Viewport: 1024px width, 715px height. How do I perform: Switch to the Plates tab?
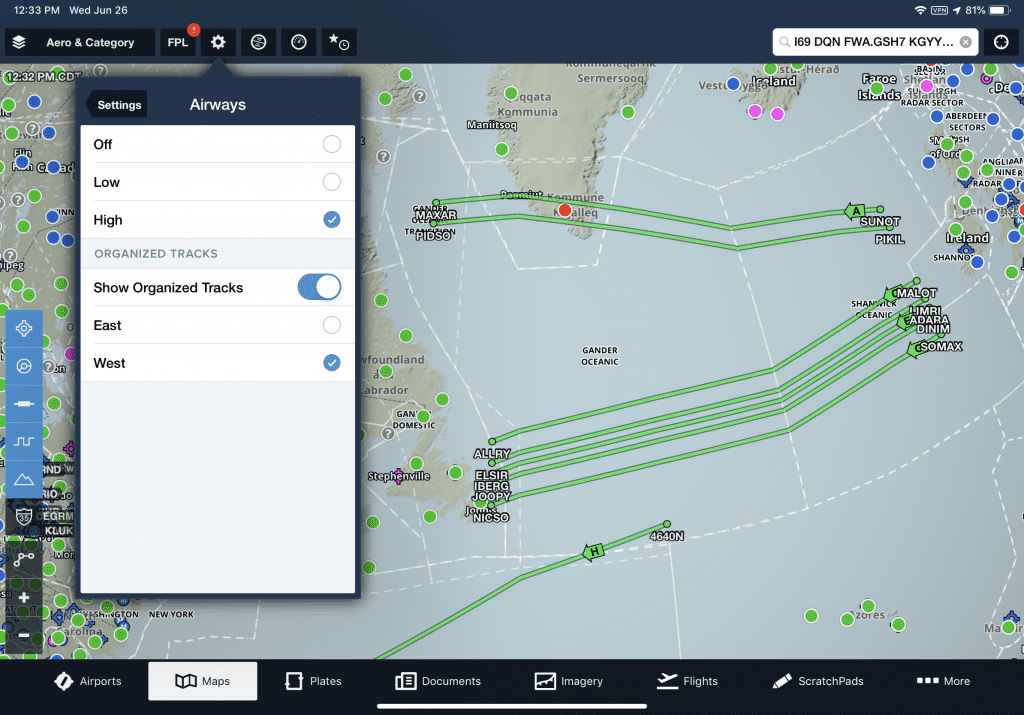point(313,681)
